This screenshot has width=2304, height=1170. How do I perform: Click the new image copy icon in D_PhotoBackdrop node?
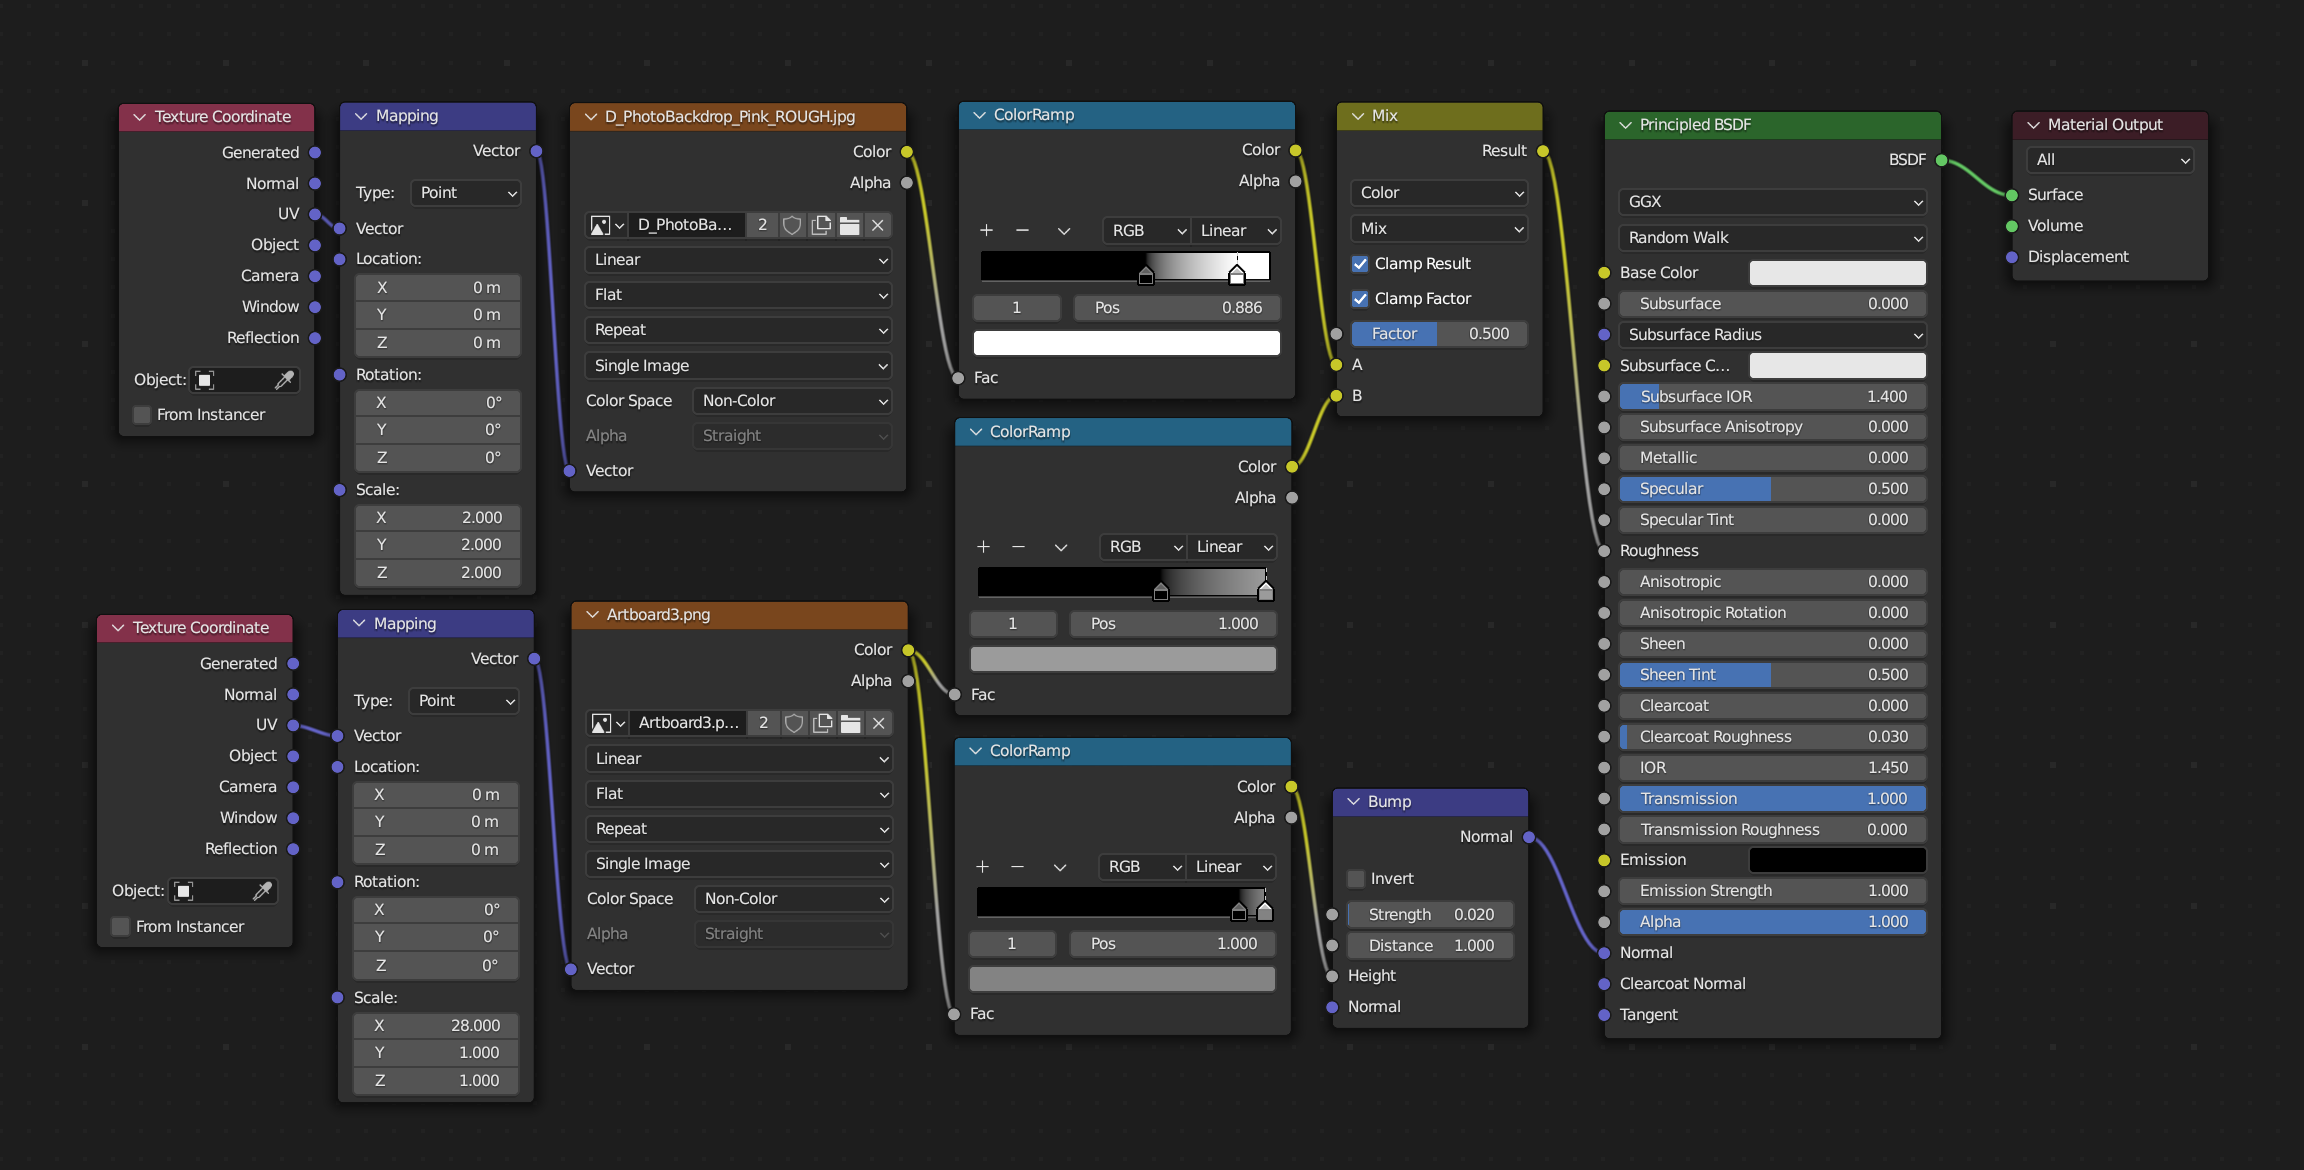pos(821,225)
